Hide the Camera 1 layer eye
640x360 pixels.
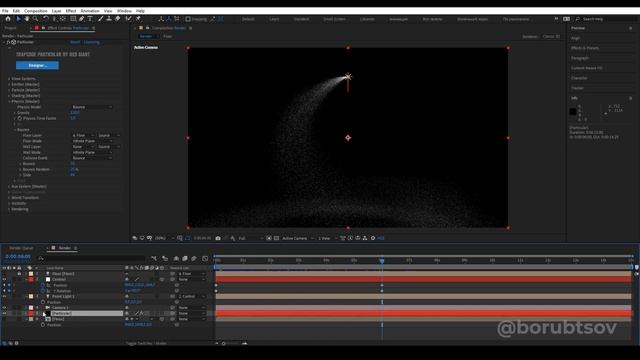coord(4,308)
